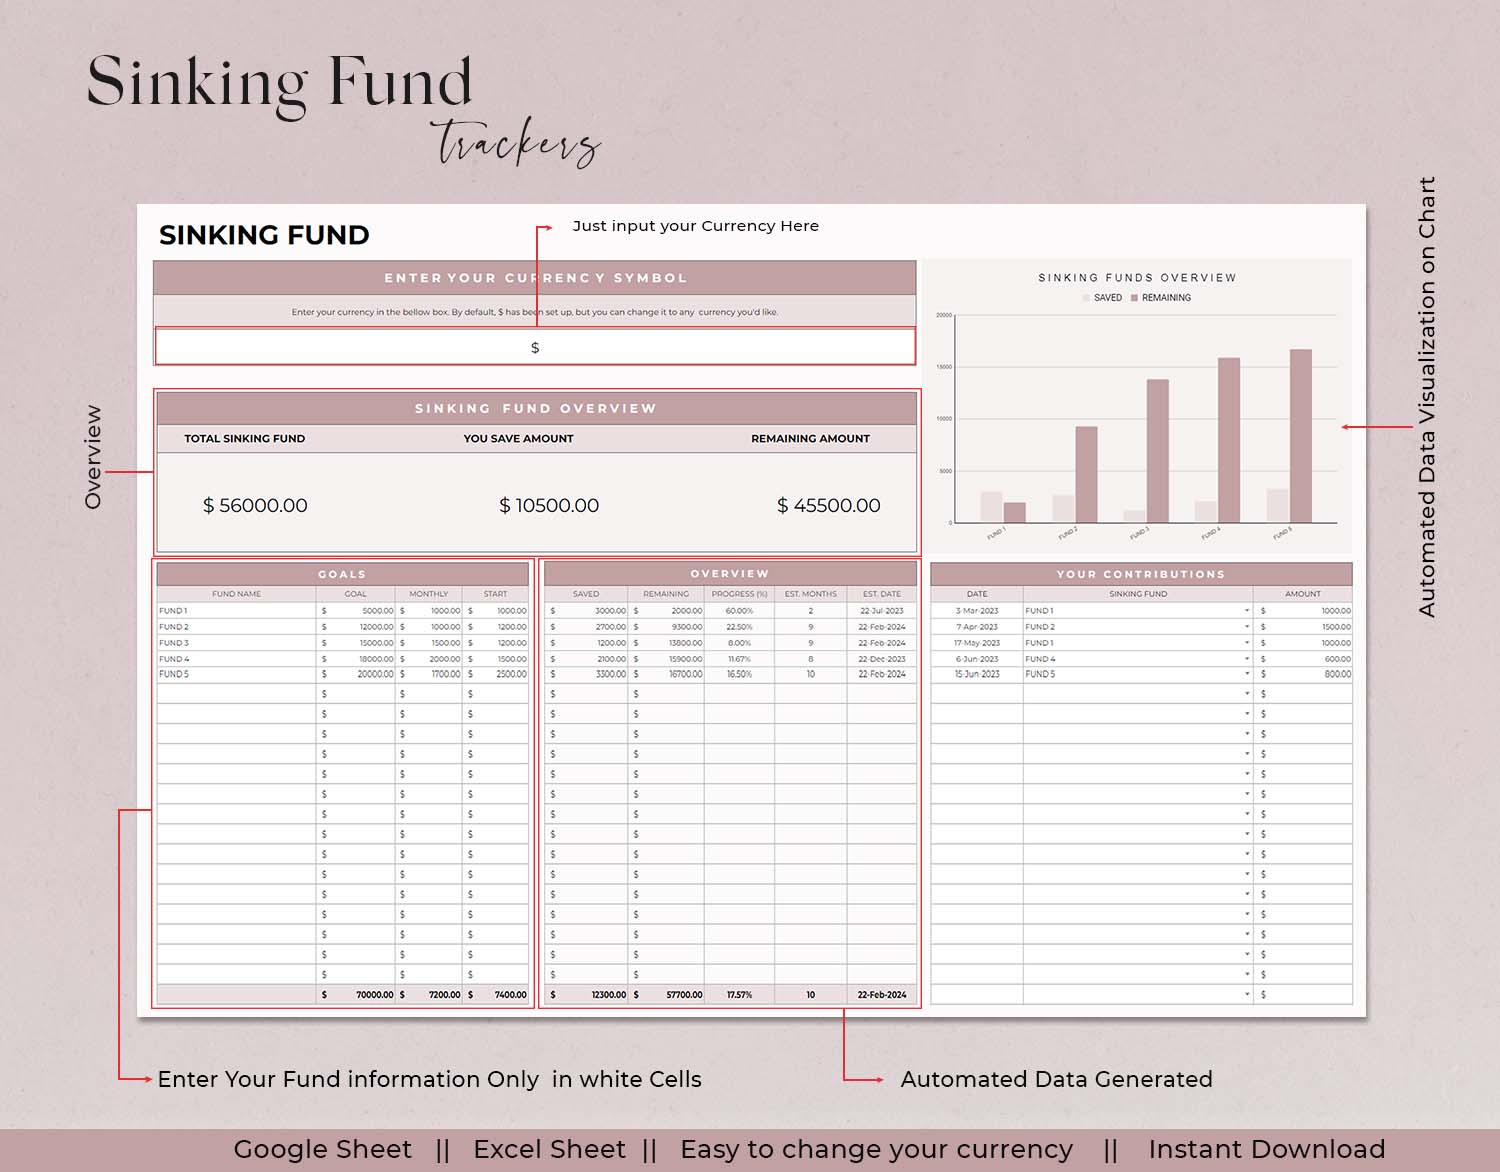Click contribution date 6-Jun-2023 cell
The image size is (1500, 1172).
(x=977, y=659)
